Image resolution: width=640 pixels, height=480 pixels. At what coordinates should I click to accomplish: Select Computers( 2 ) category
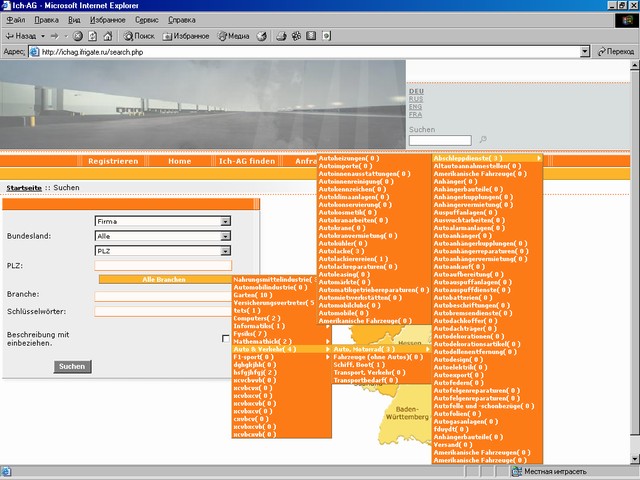click(257, 318)
